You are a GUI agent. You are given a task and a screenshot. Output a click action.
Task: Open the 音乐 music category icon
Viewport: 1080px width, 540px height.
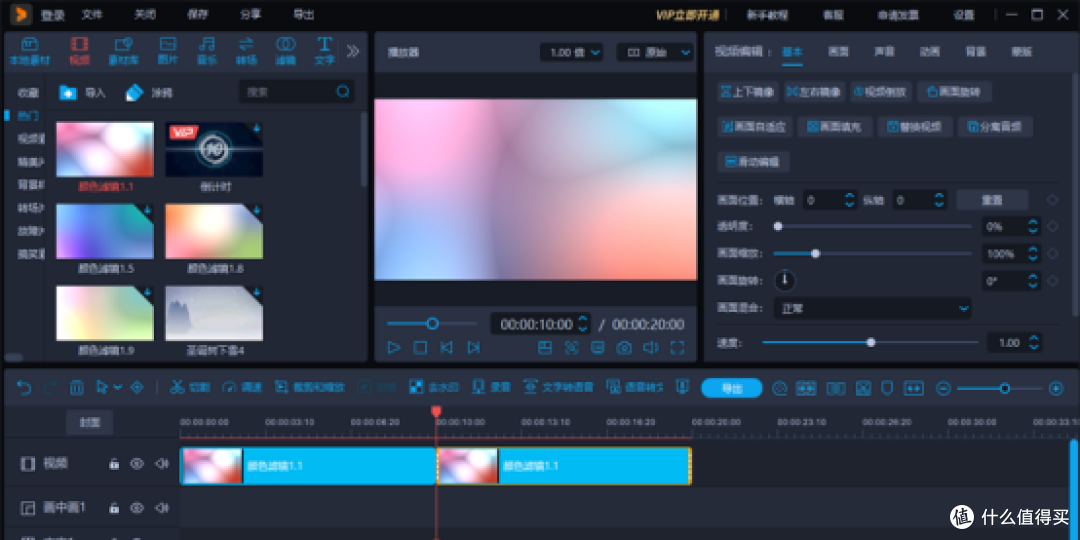point(207,51)
